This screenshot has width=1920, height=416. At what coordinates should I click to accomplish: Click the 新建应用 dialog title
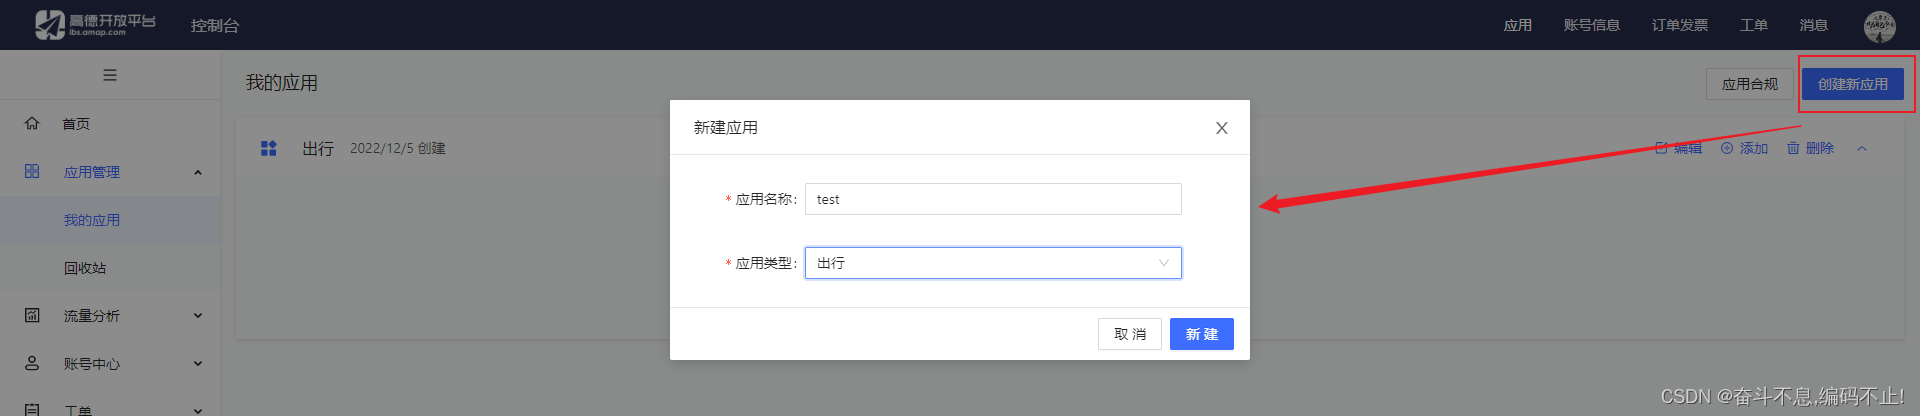(x=725, y=127)
